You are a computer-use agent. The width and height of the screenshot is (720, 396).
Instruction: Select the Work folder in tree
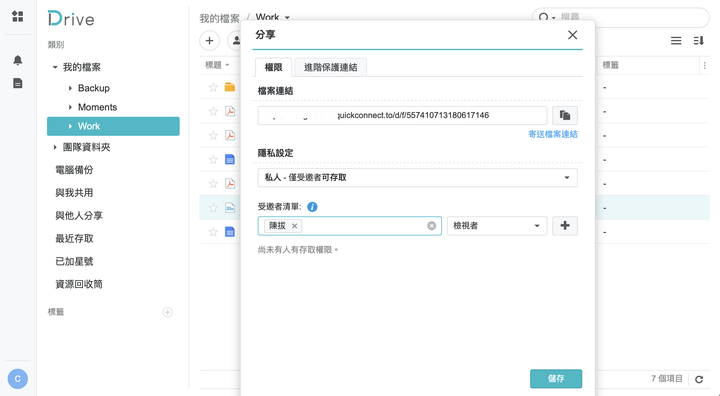[x=113, y=126]
